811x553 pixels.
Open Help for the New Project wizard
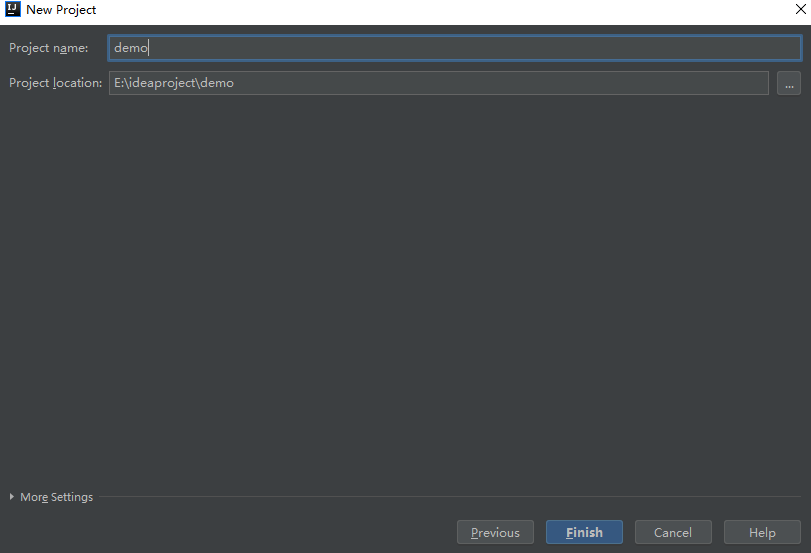click(762, 532)
